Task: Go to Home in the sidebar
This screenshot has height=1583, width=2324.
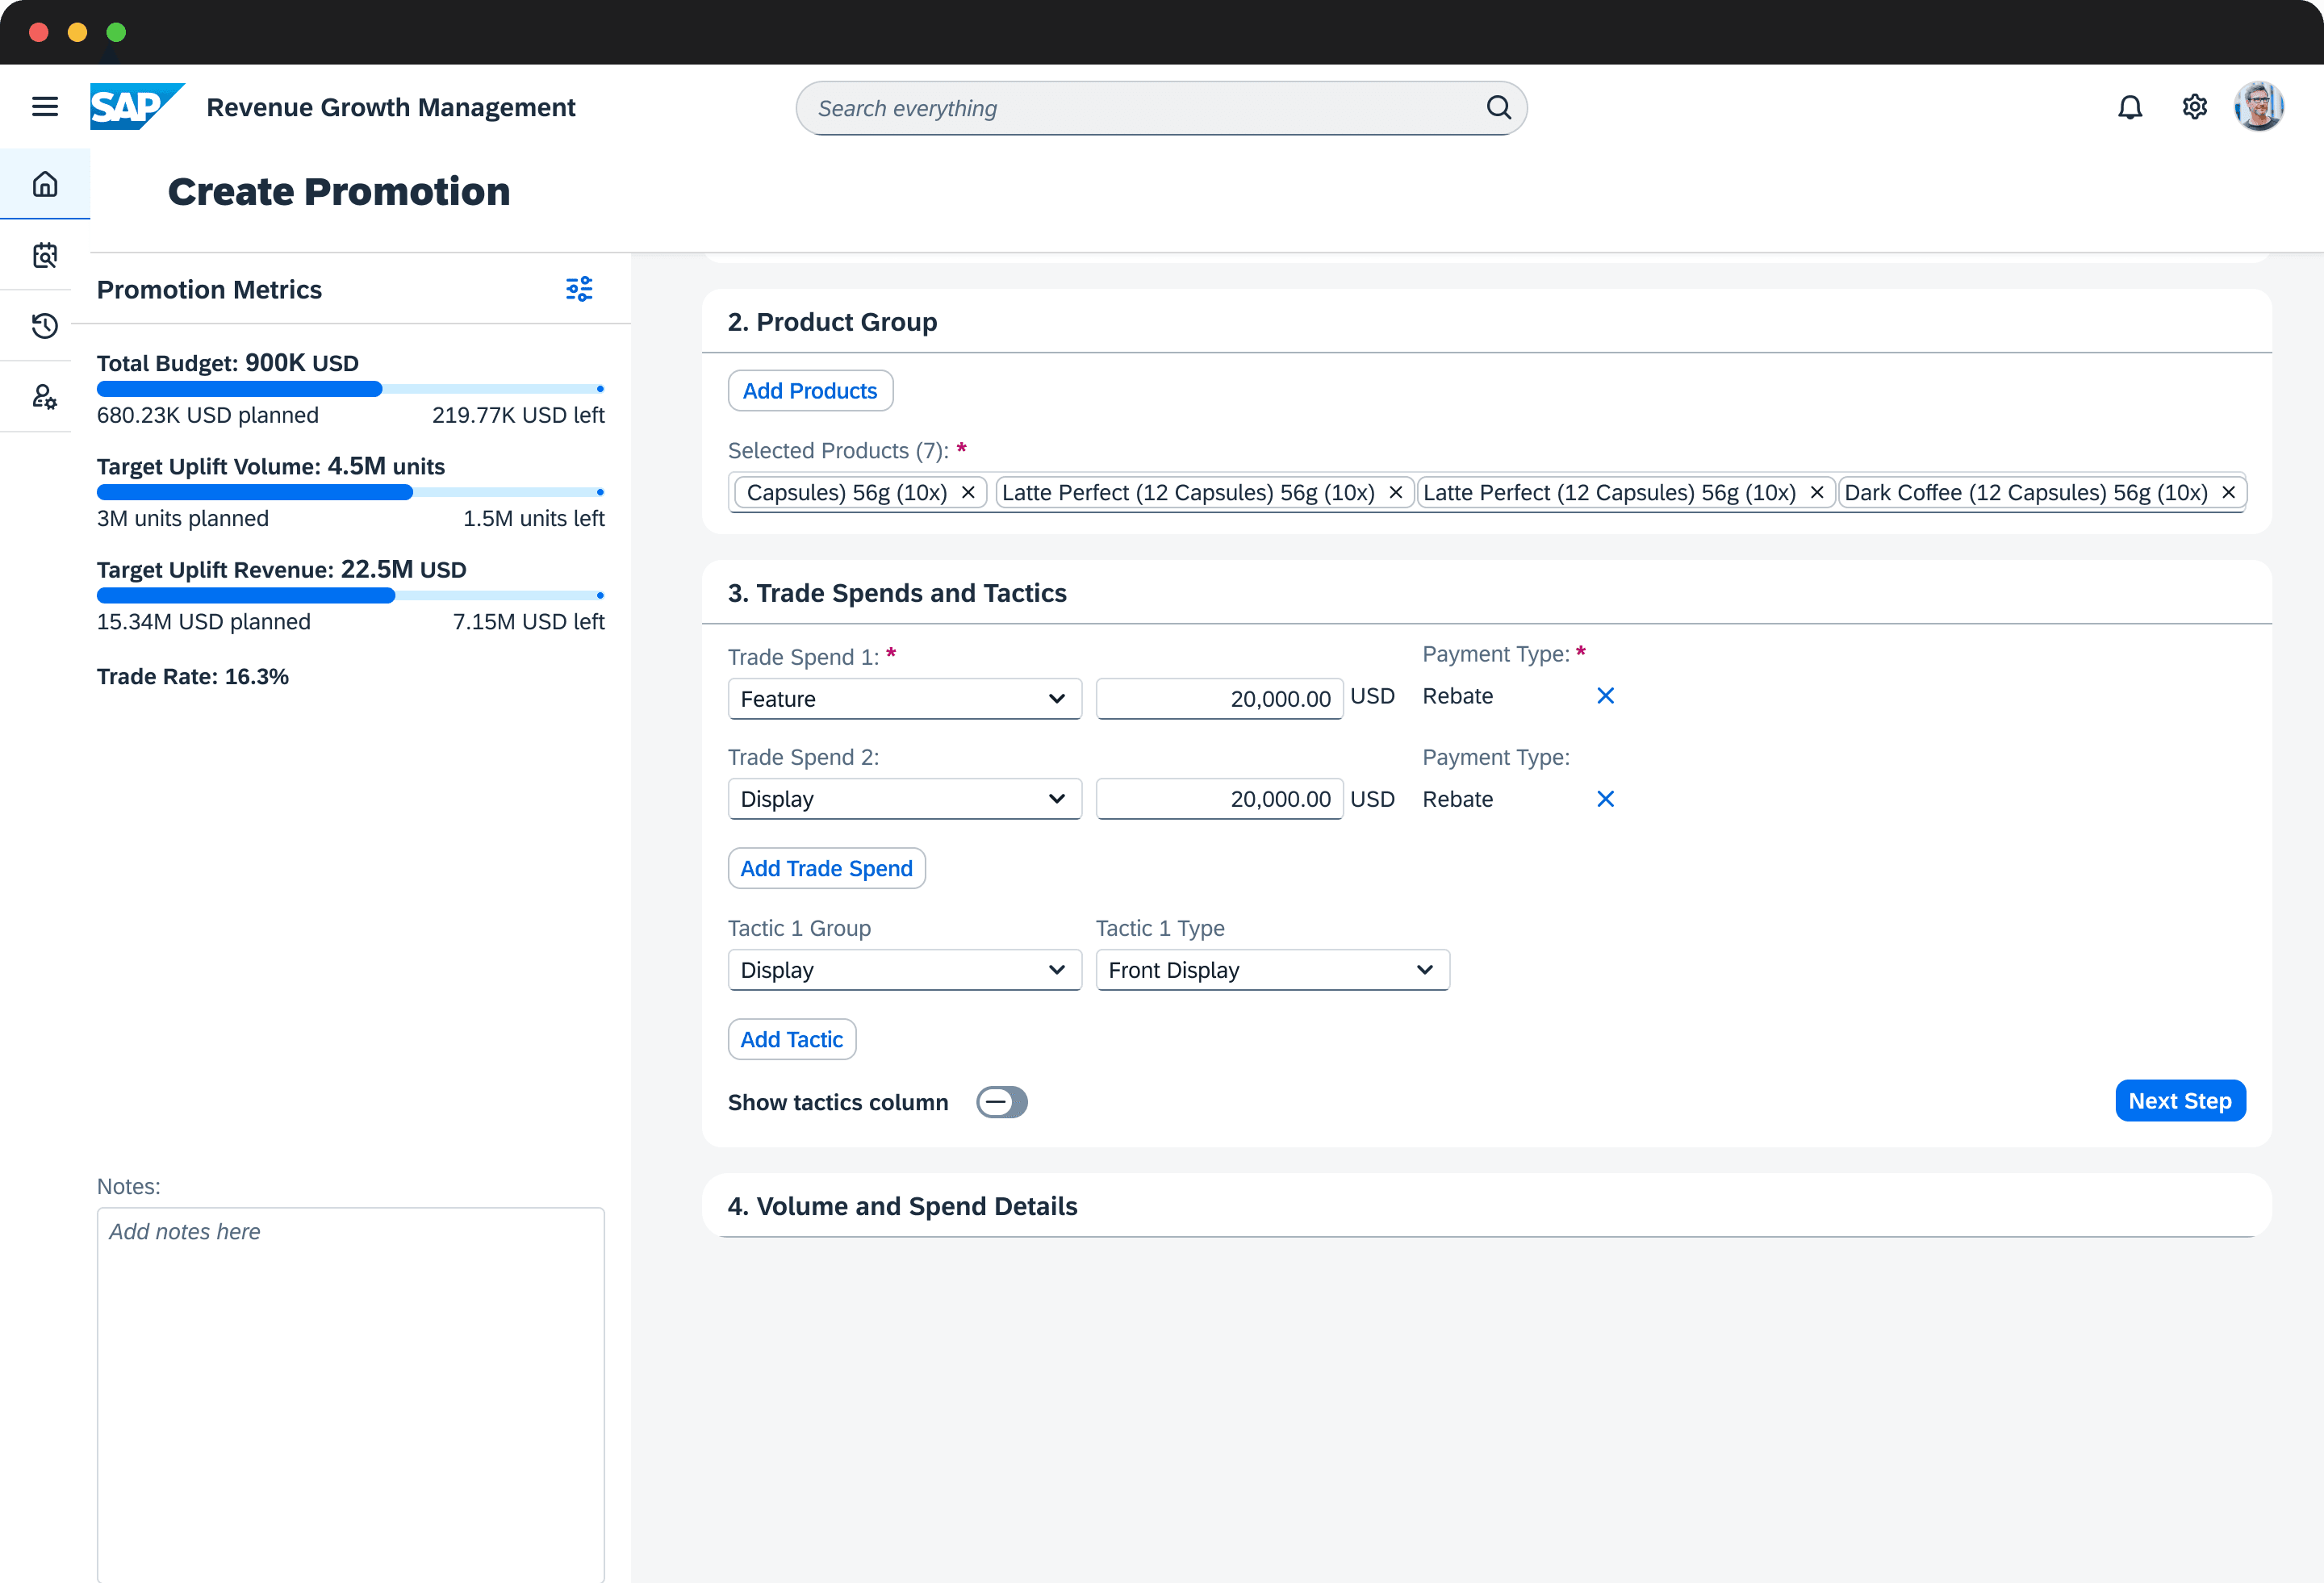Action: click(45, 184)
